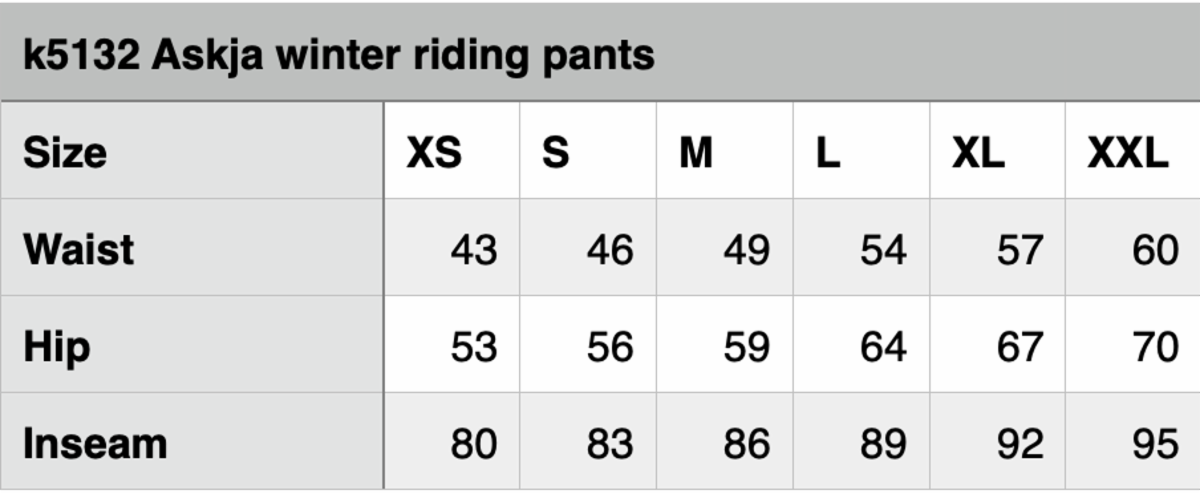Select the XL column header
Viewport: 1200px width, 494px height.
978,153
